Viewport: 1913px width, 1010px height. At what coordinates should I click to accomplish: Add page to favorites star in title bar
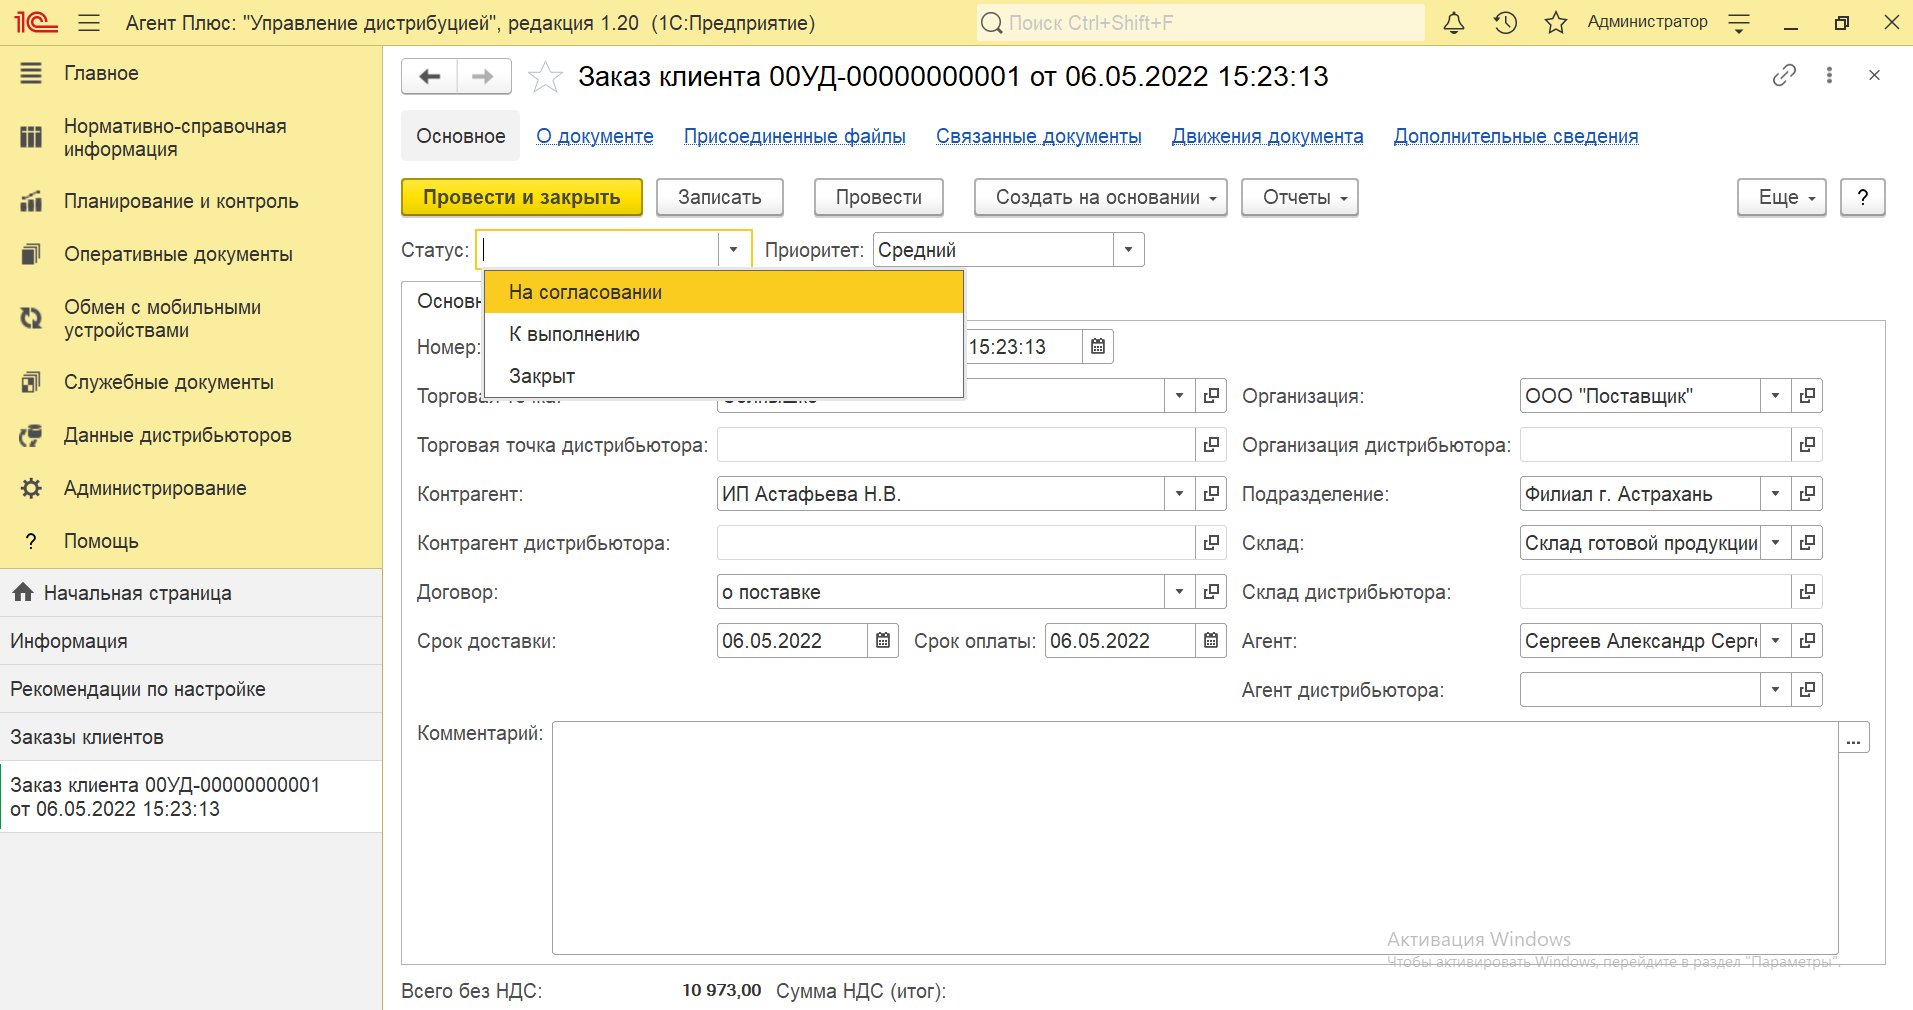[x=1556, y=23]
